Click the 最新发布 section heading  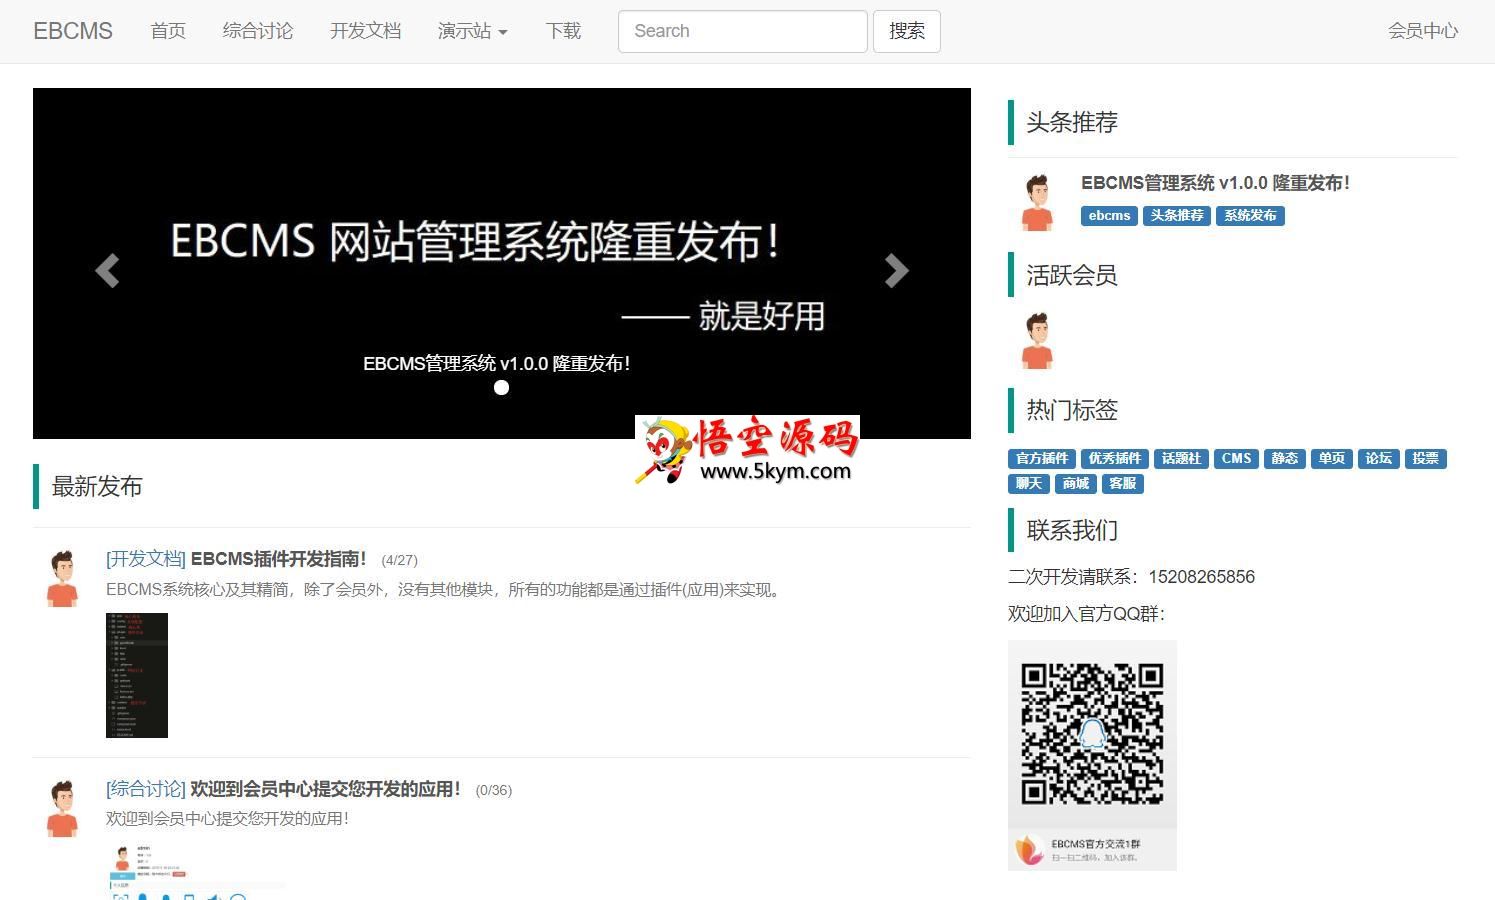pos(97,487)
